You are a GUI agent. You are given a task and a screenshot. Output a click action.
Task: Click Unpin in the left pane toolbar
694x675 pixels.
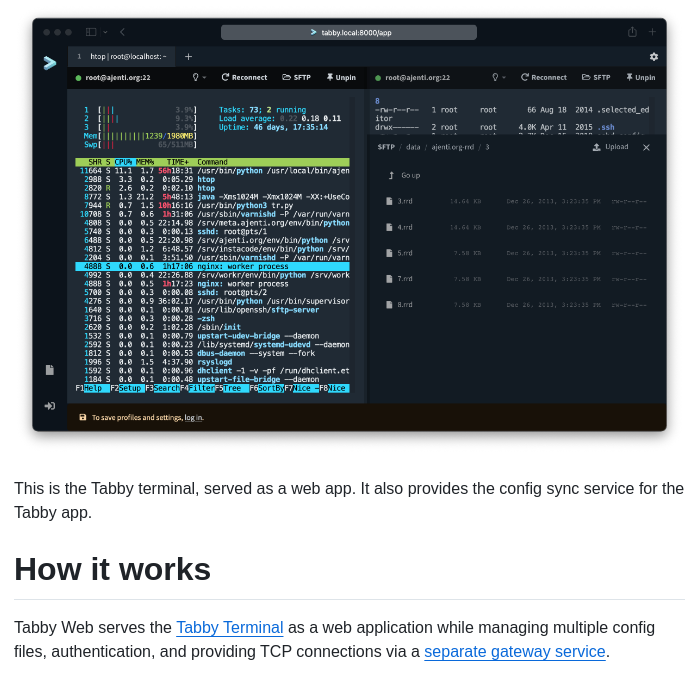coord(341,77)
